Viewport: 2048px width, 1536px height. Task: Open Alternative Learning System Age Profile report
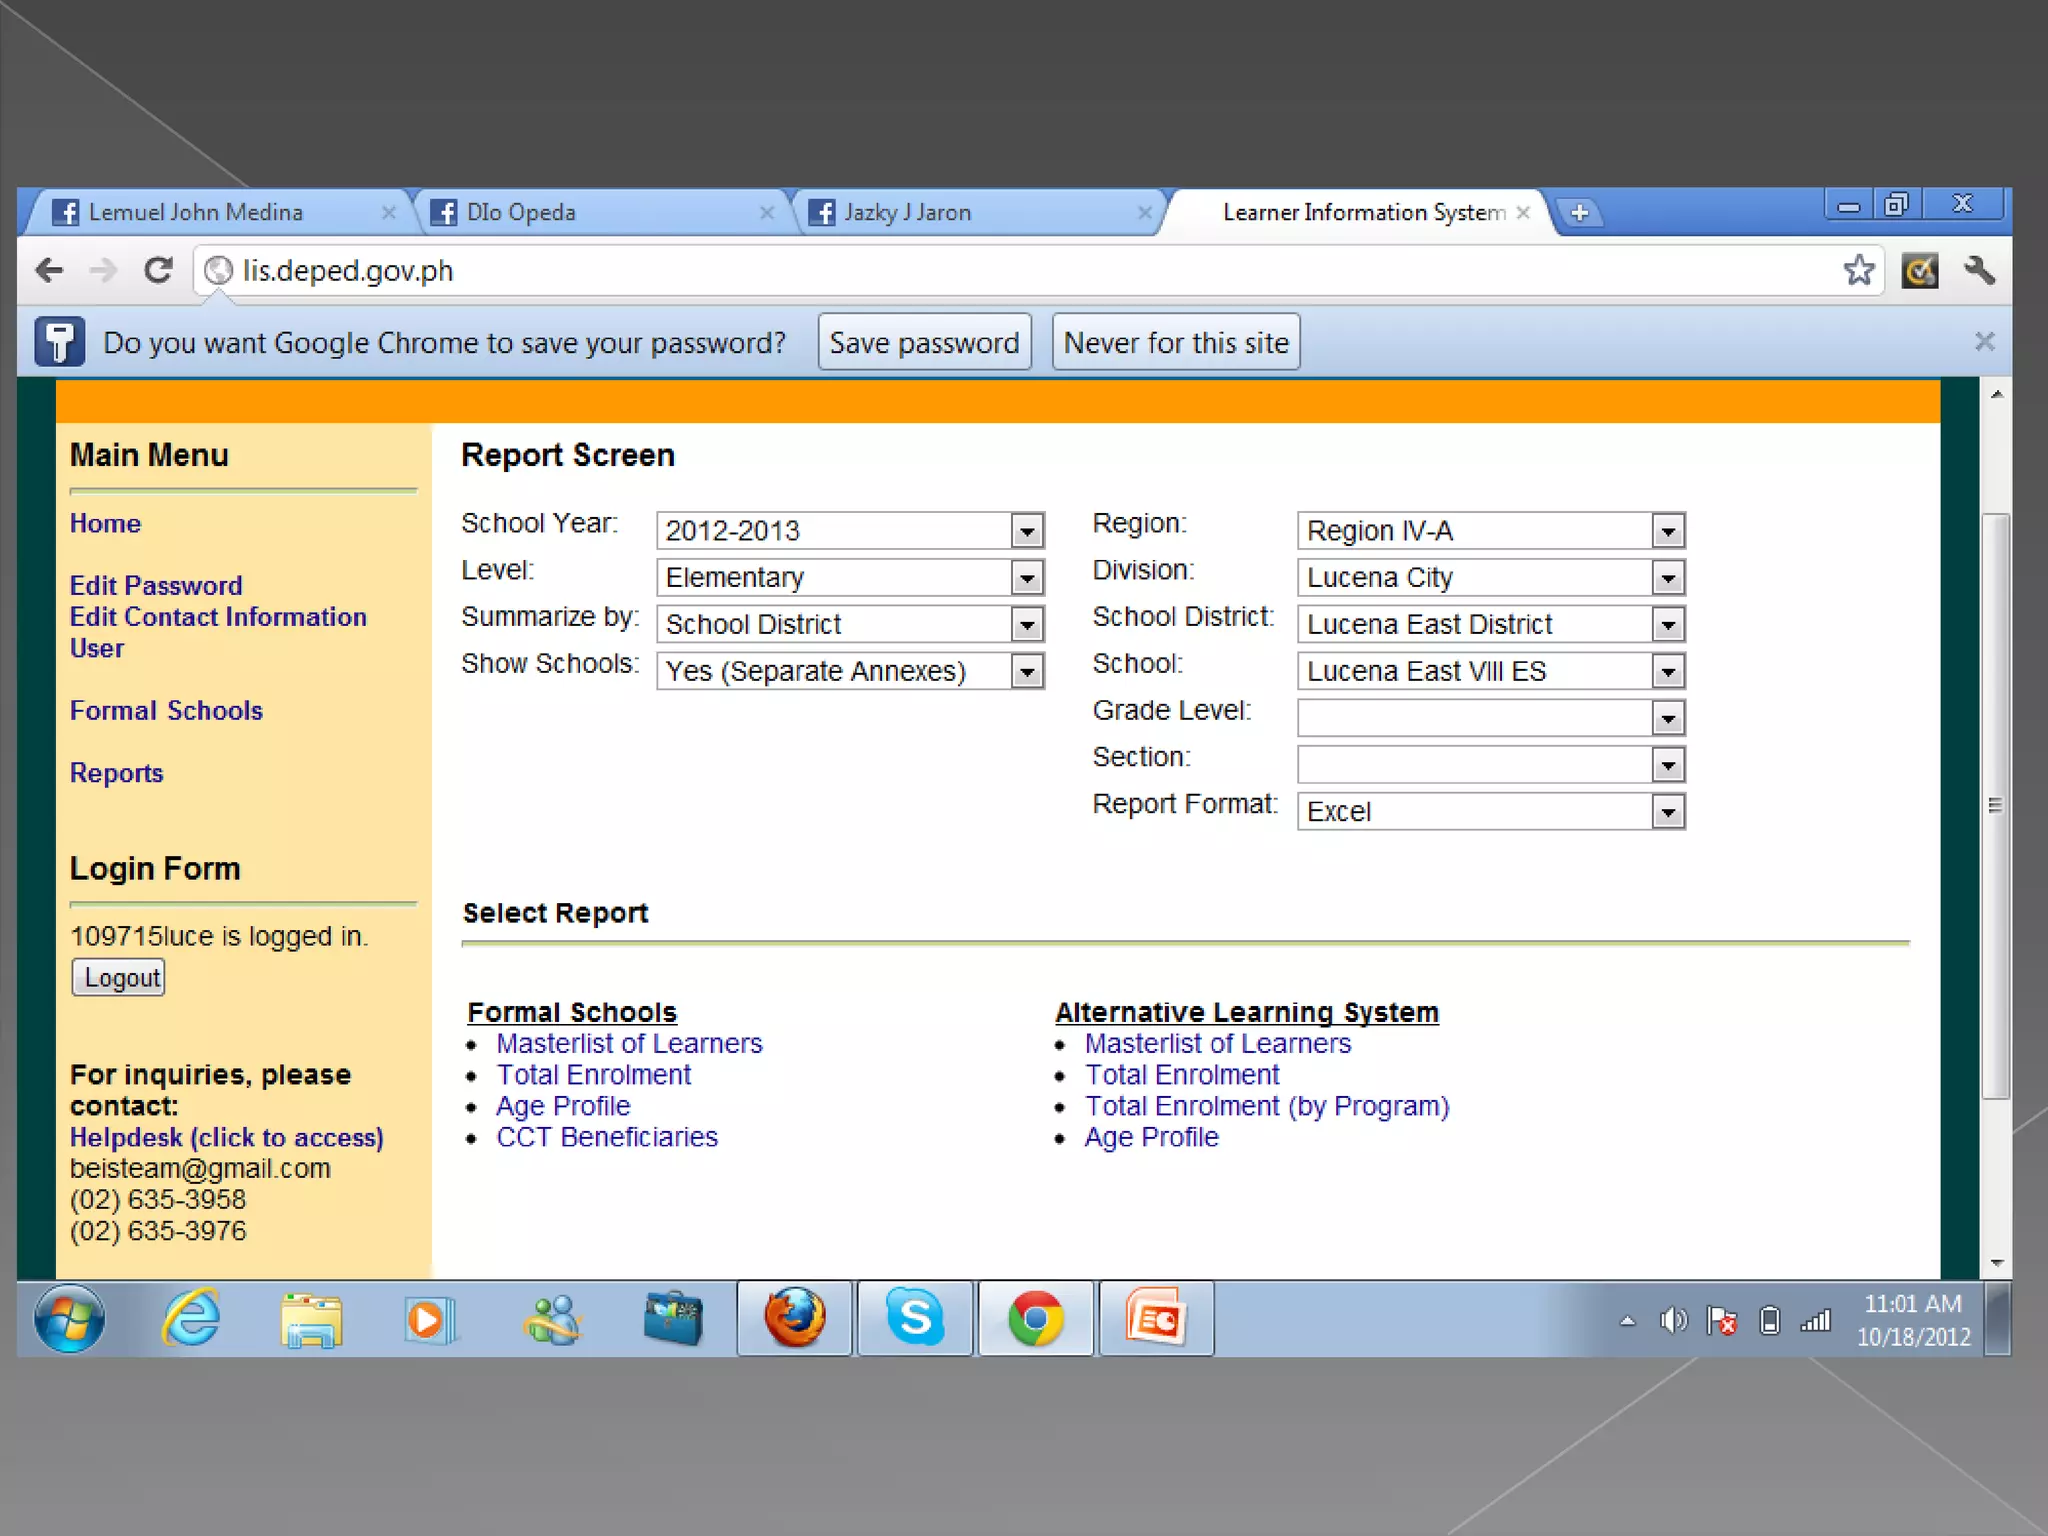[x=1151, y=1137]
